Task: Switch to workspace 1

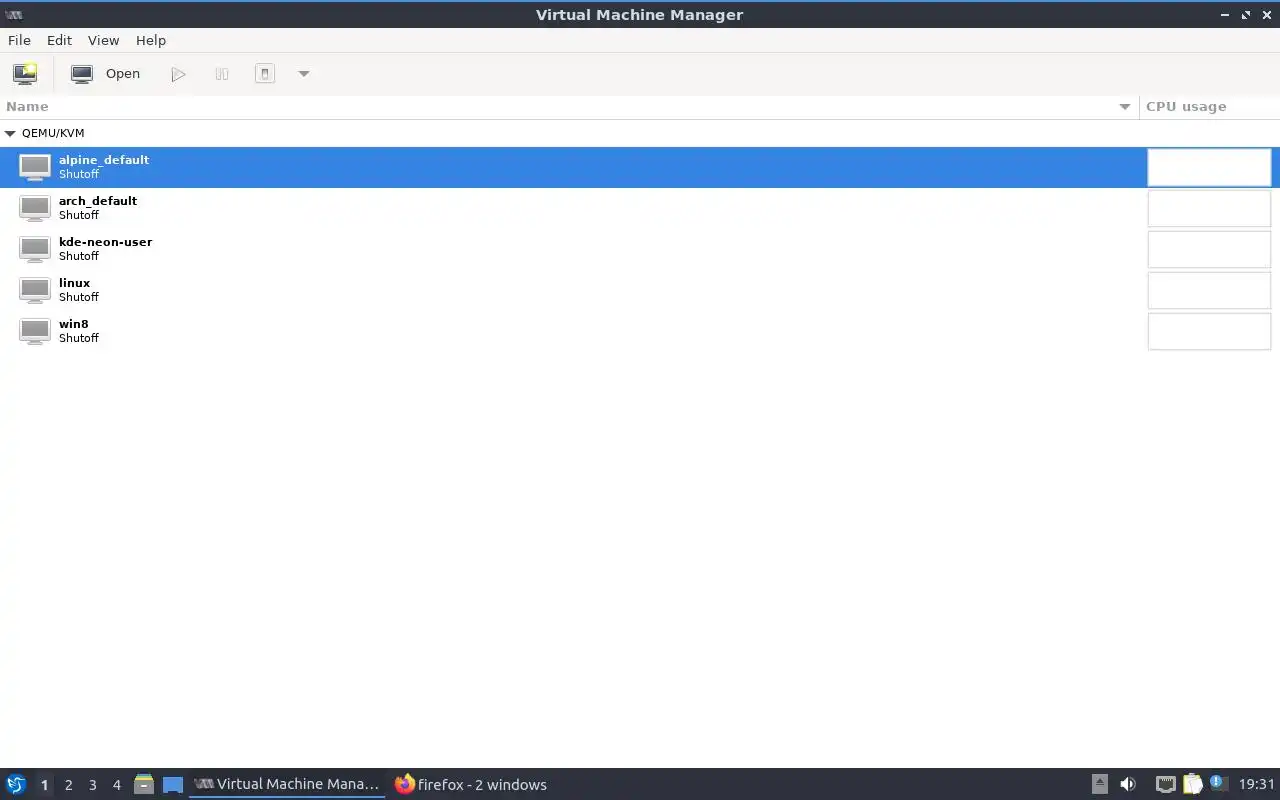Action: click(44, 785)
